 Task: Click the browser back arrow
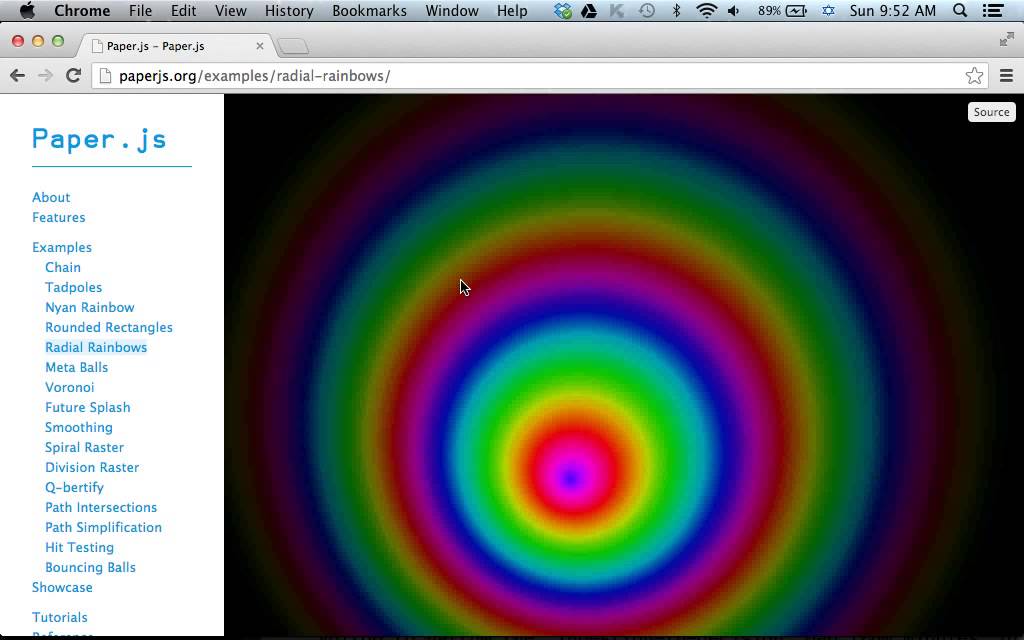pos(18,76)
